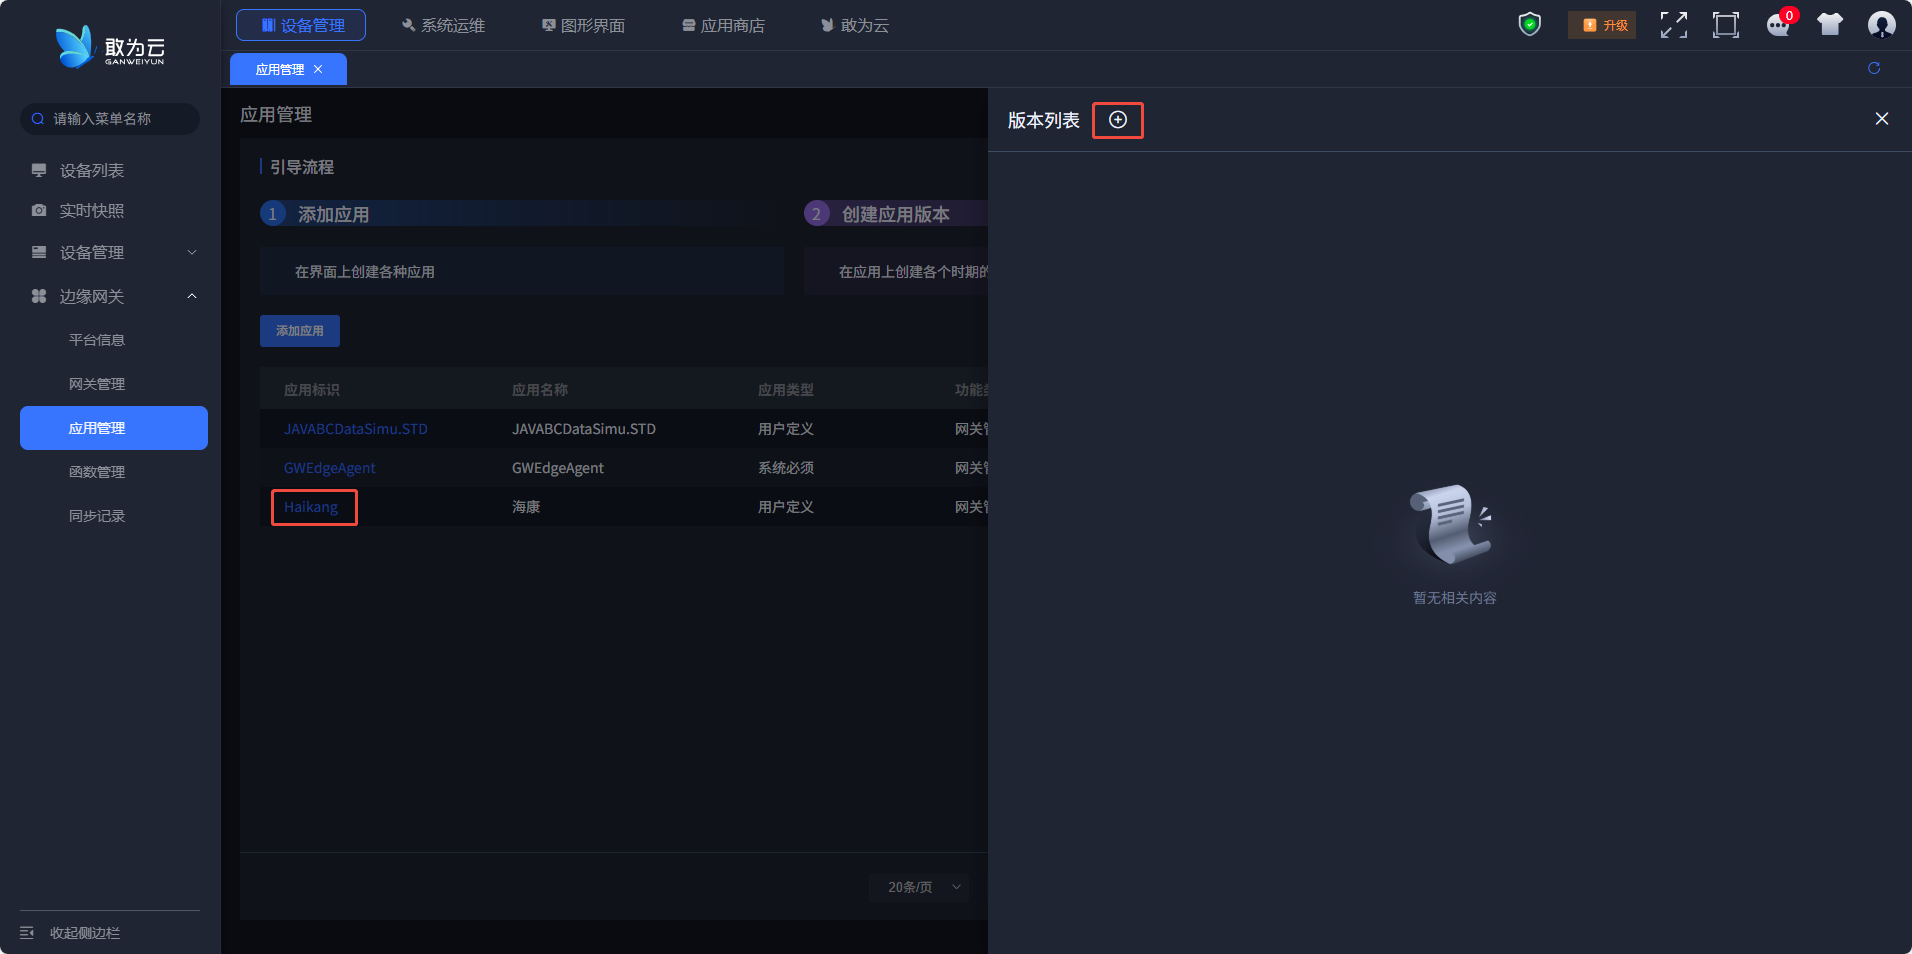Viewport: 1912px width, 954px height.
Task: Close the 版本列表 panel
Action: point(1882,119)
